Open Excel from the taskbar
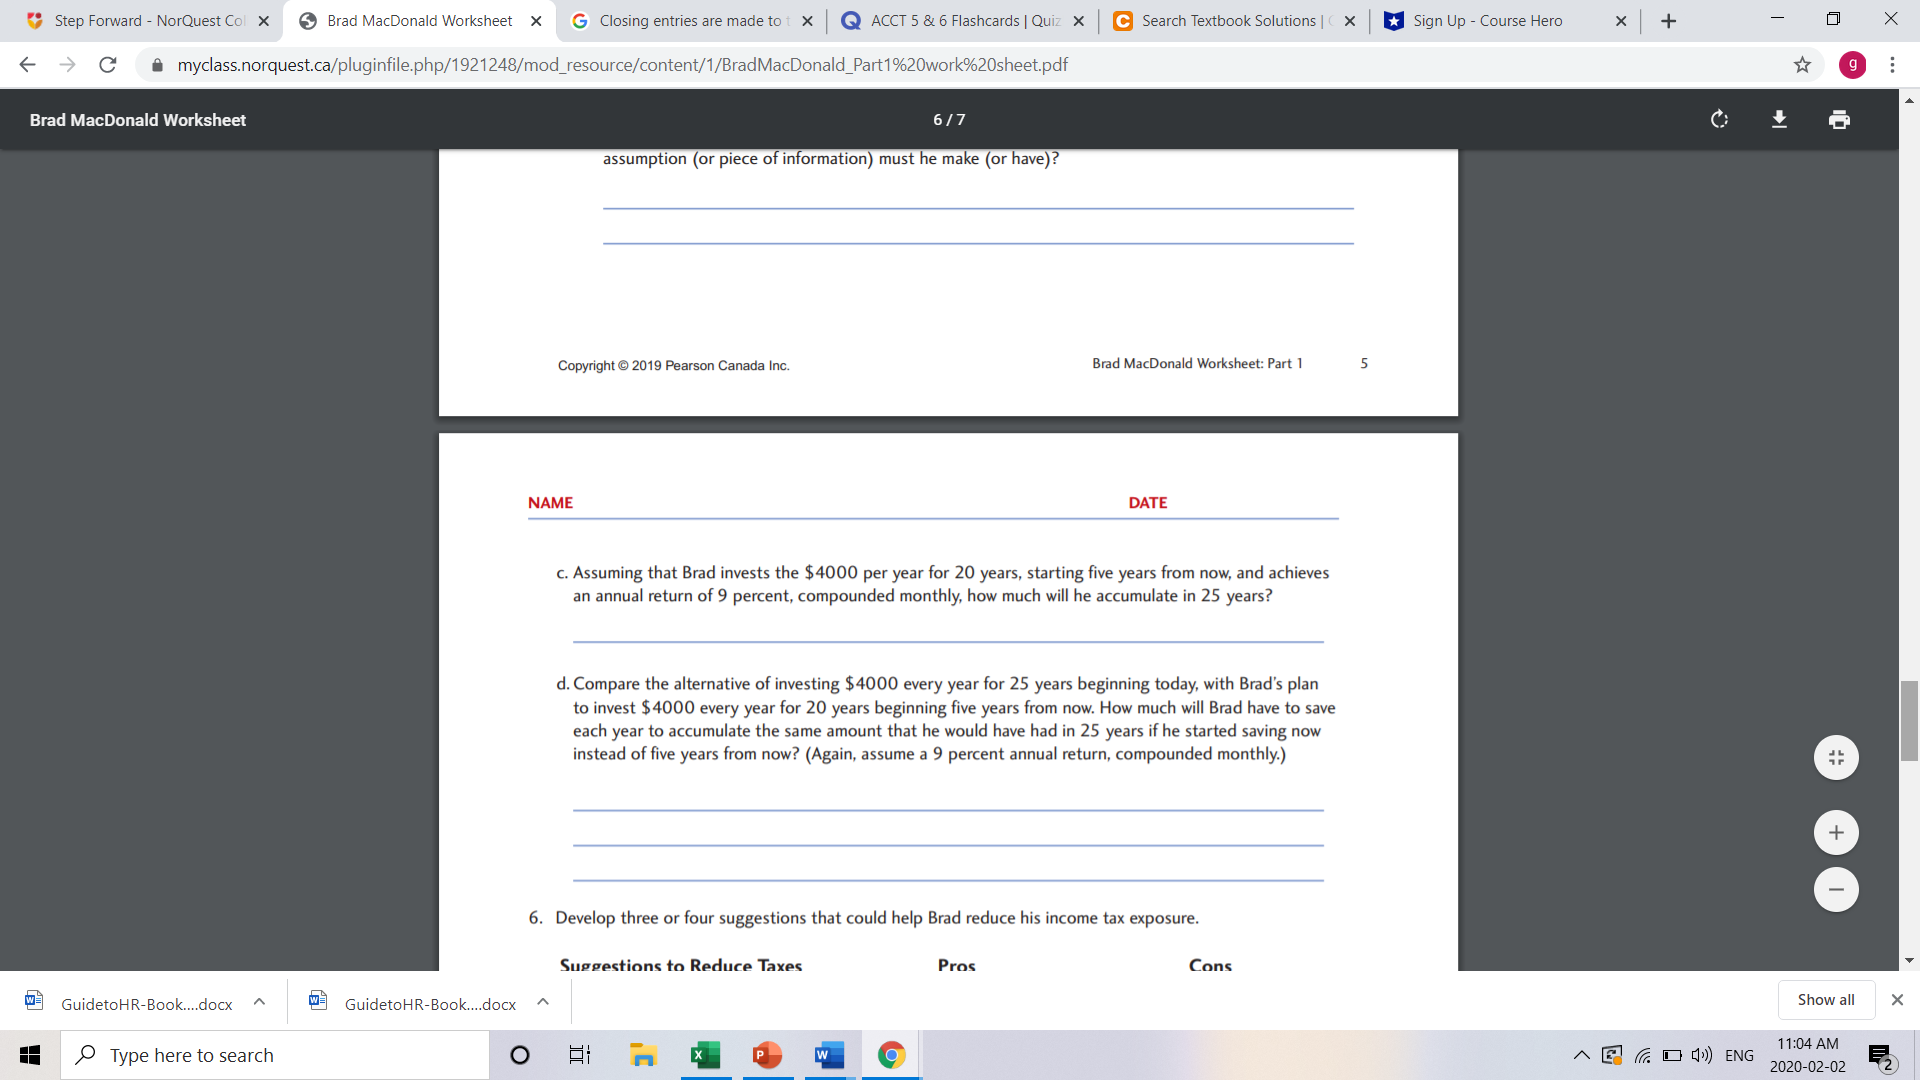1920x1080 pixels. (705, 1055)
